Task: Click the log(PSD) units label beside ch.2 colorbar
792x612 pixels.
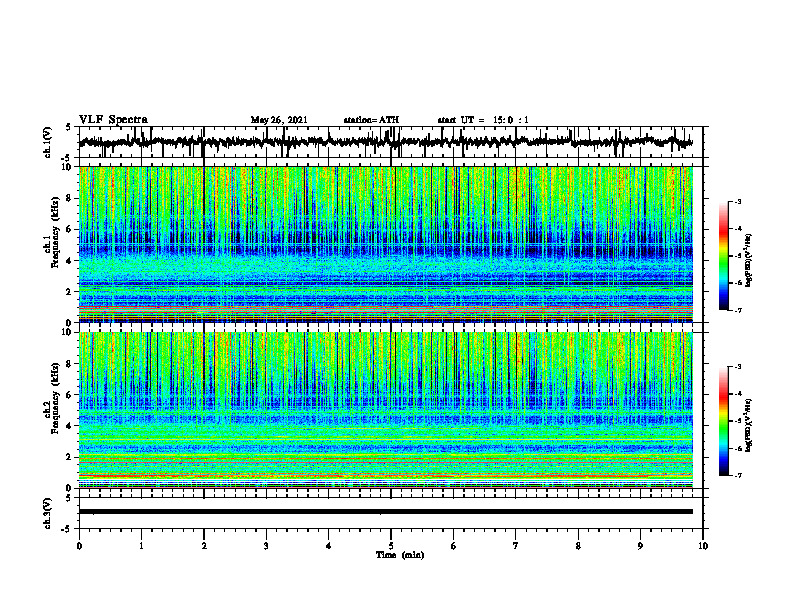Action: pos(748,425)
